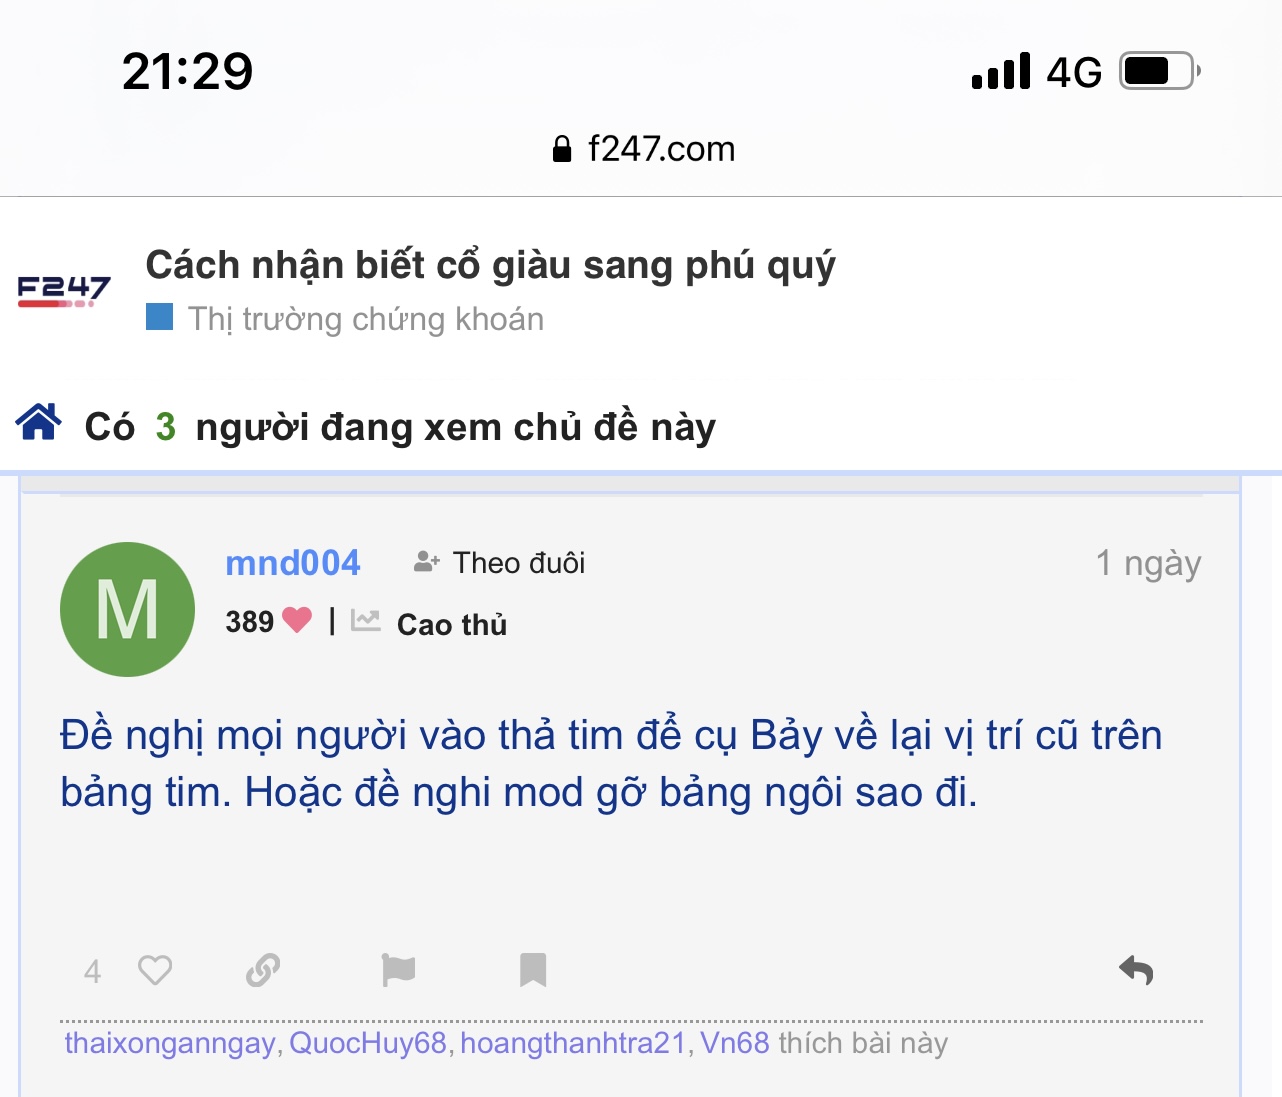
Task: Flag this post with flag icon
Action: point(398,970)
